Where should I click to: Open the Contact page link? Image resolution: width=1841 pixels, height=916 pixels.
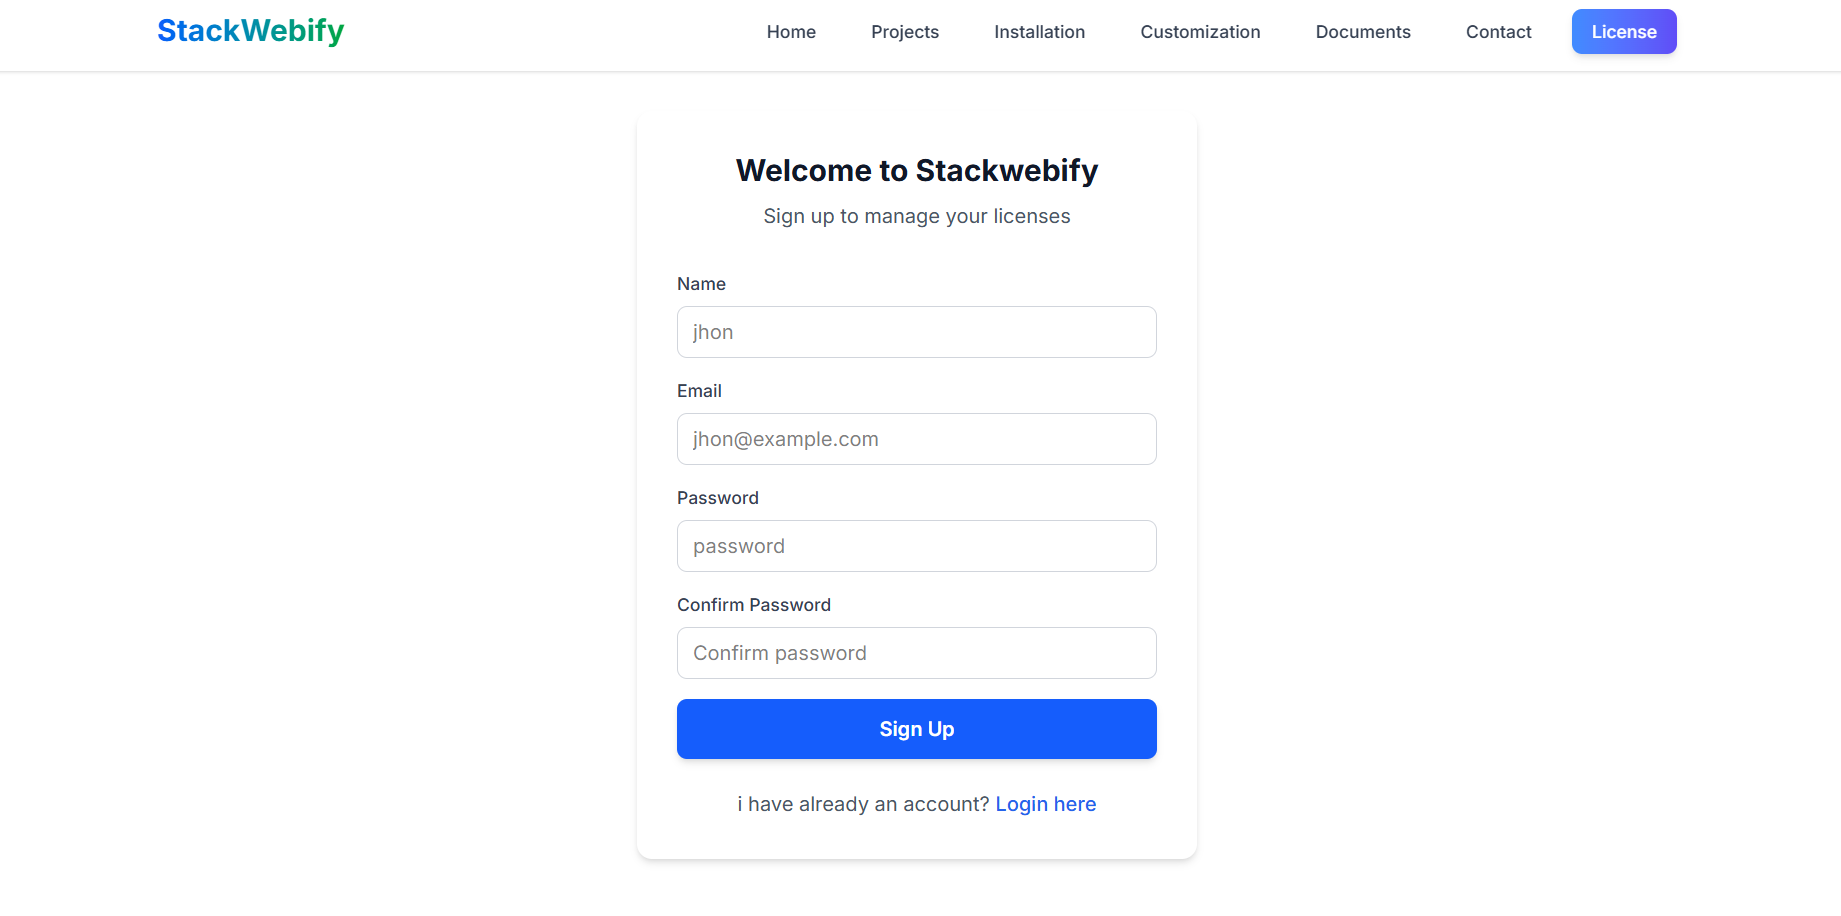(1498, 32)
